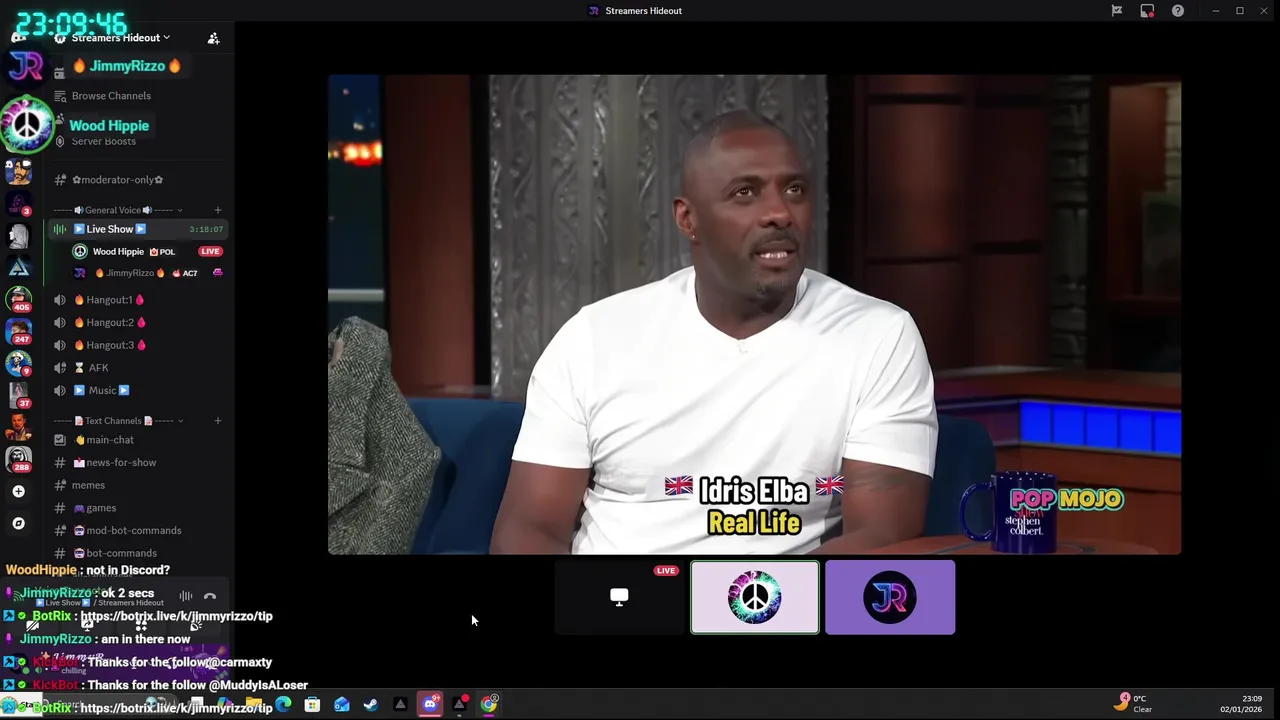Select the JR server icon in sidebar
The width and height of the screenshot is (1280, 720).
[26, 67]
